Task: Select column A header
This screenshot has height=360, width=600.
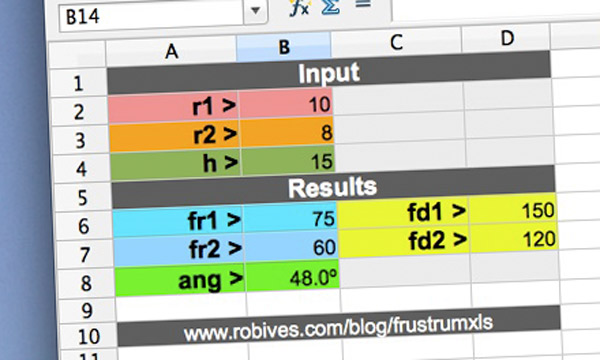Action: (171, 51)
